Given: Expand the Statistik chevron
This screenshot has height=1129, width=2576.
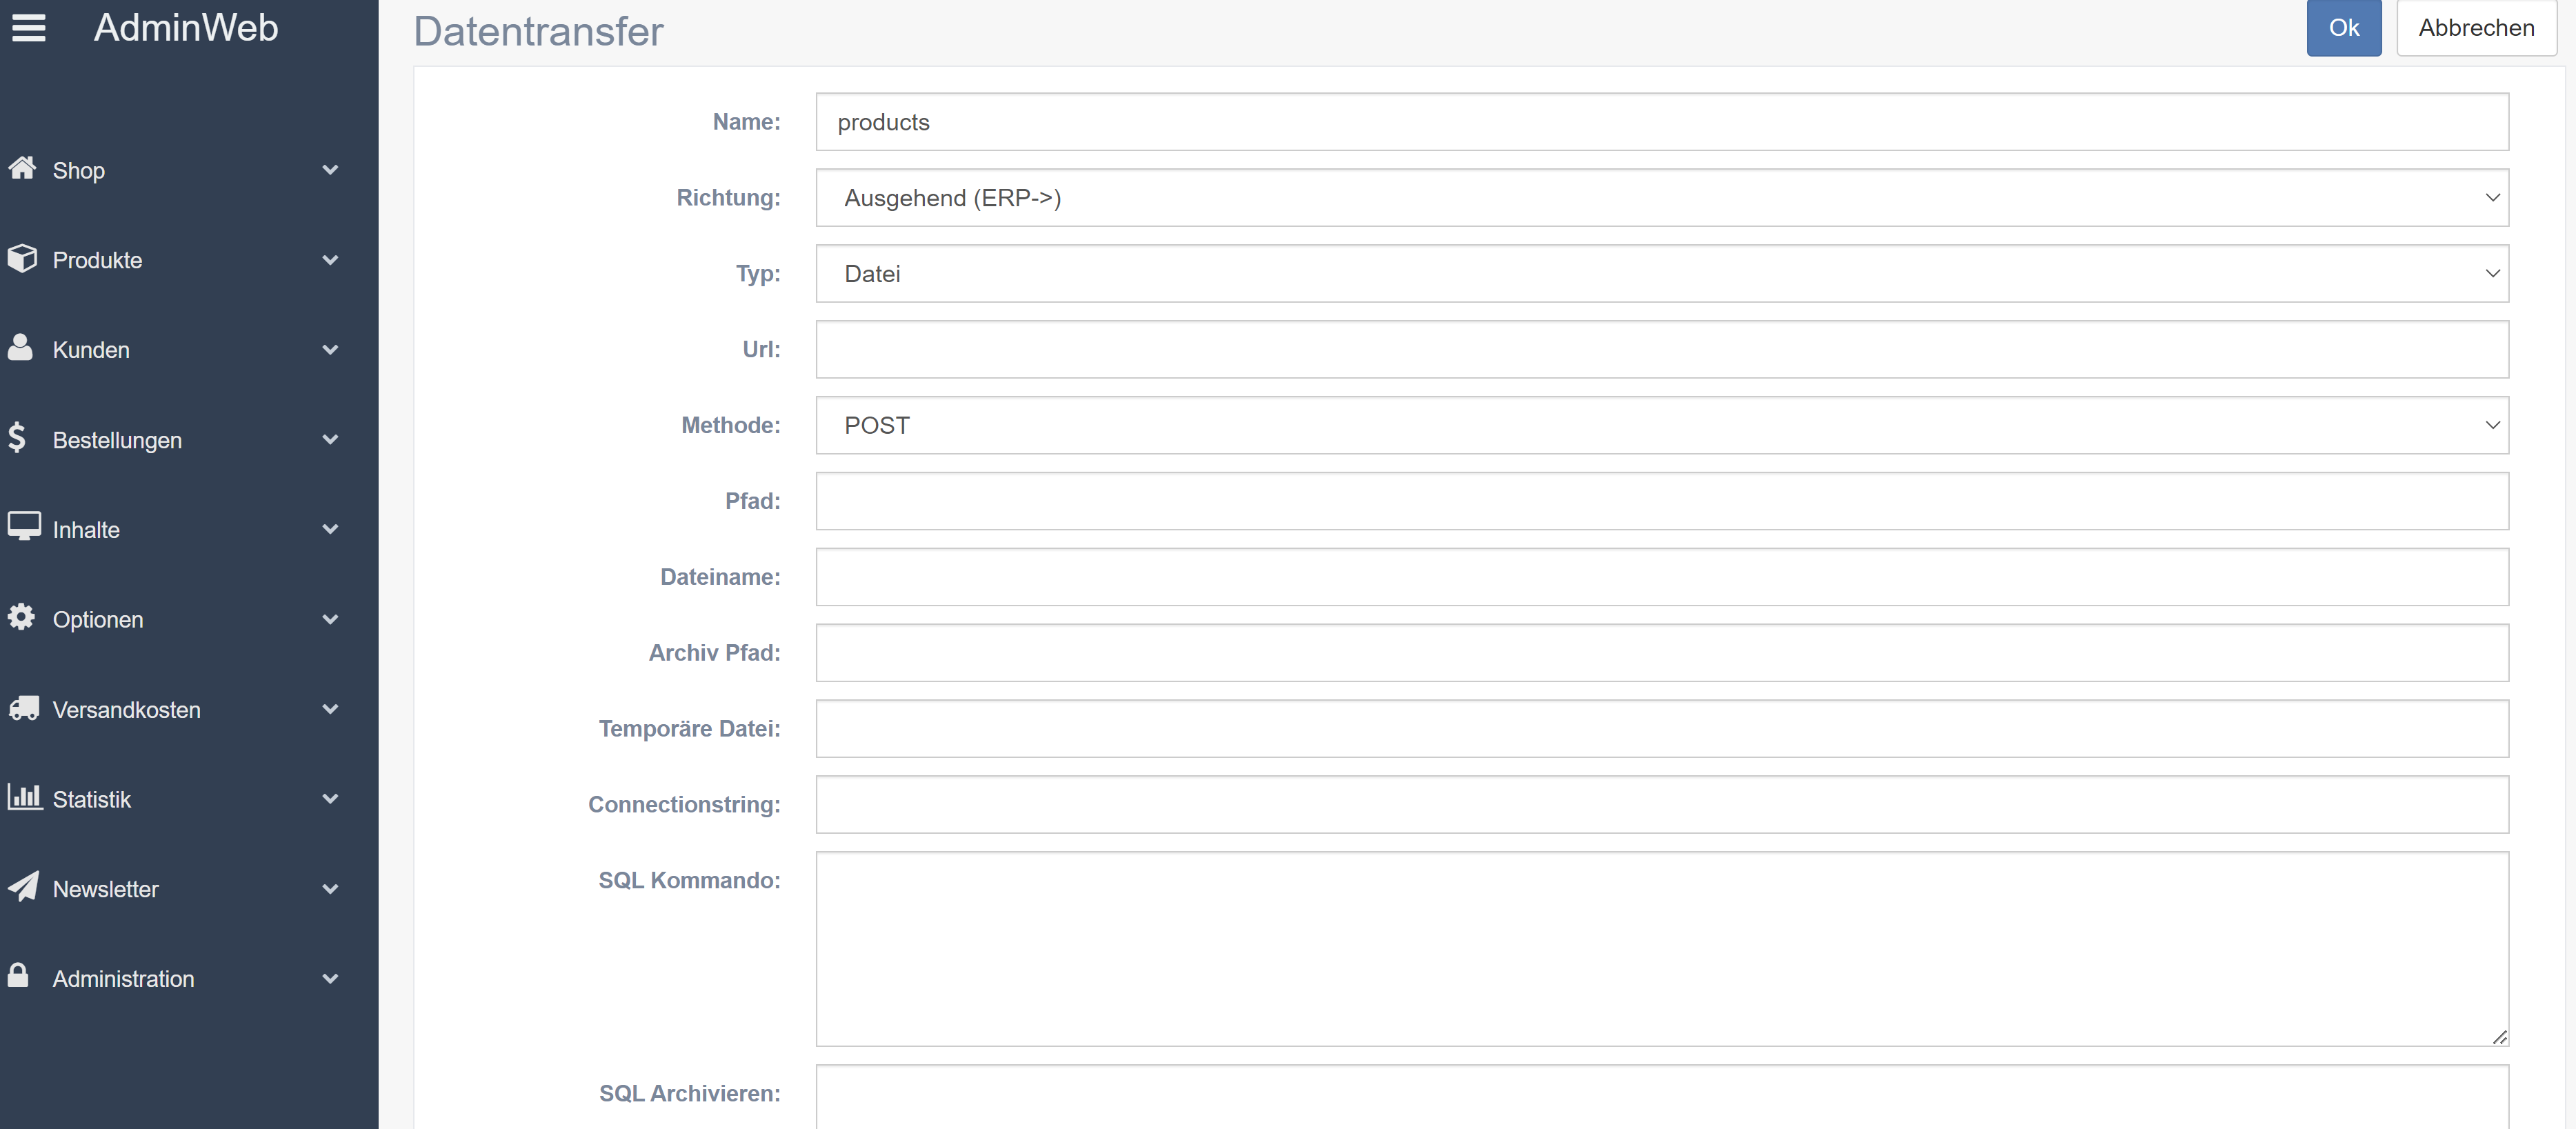Looking at the screenshot, I should [330, 799].
